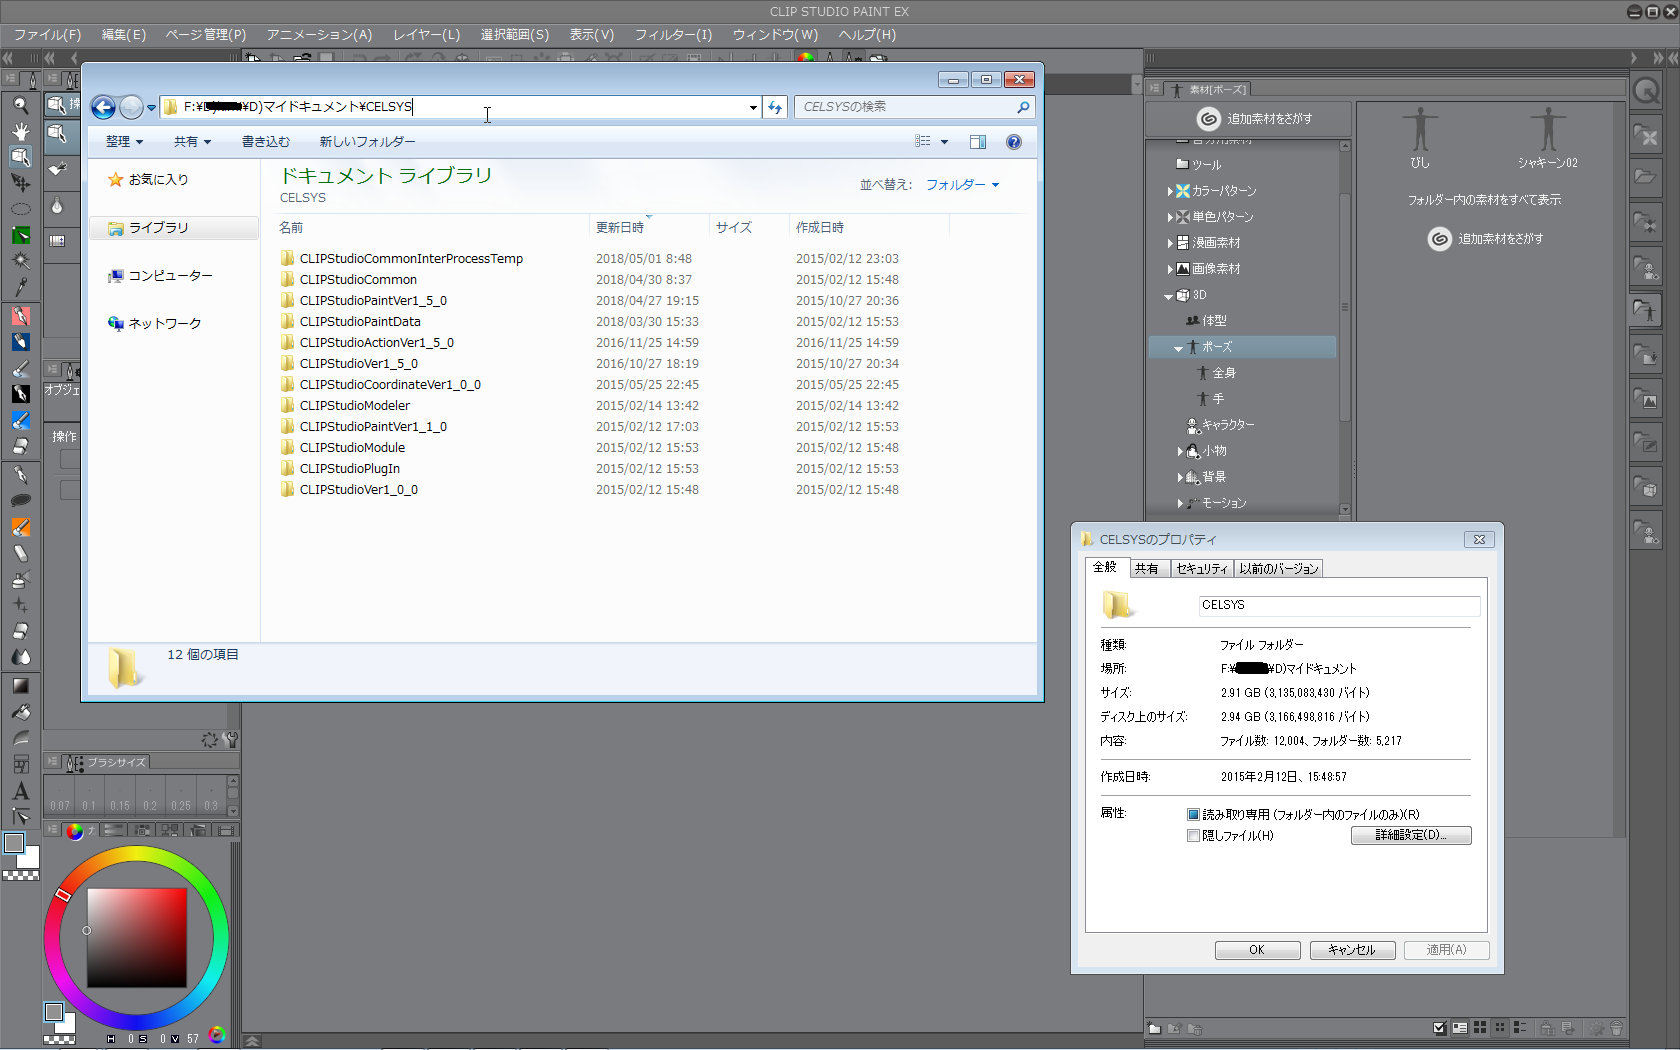Screen dimensions: 1680x1050
Task: Click the color wheel tab icon
Action: pyautogui.click(x=75, y=831)
